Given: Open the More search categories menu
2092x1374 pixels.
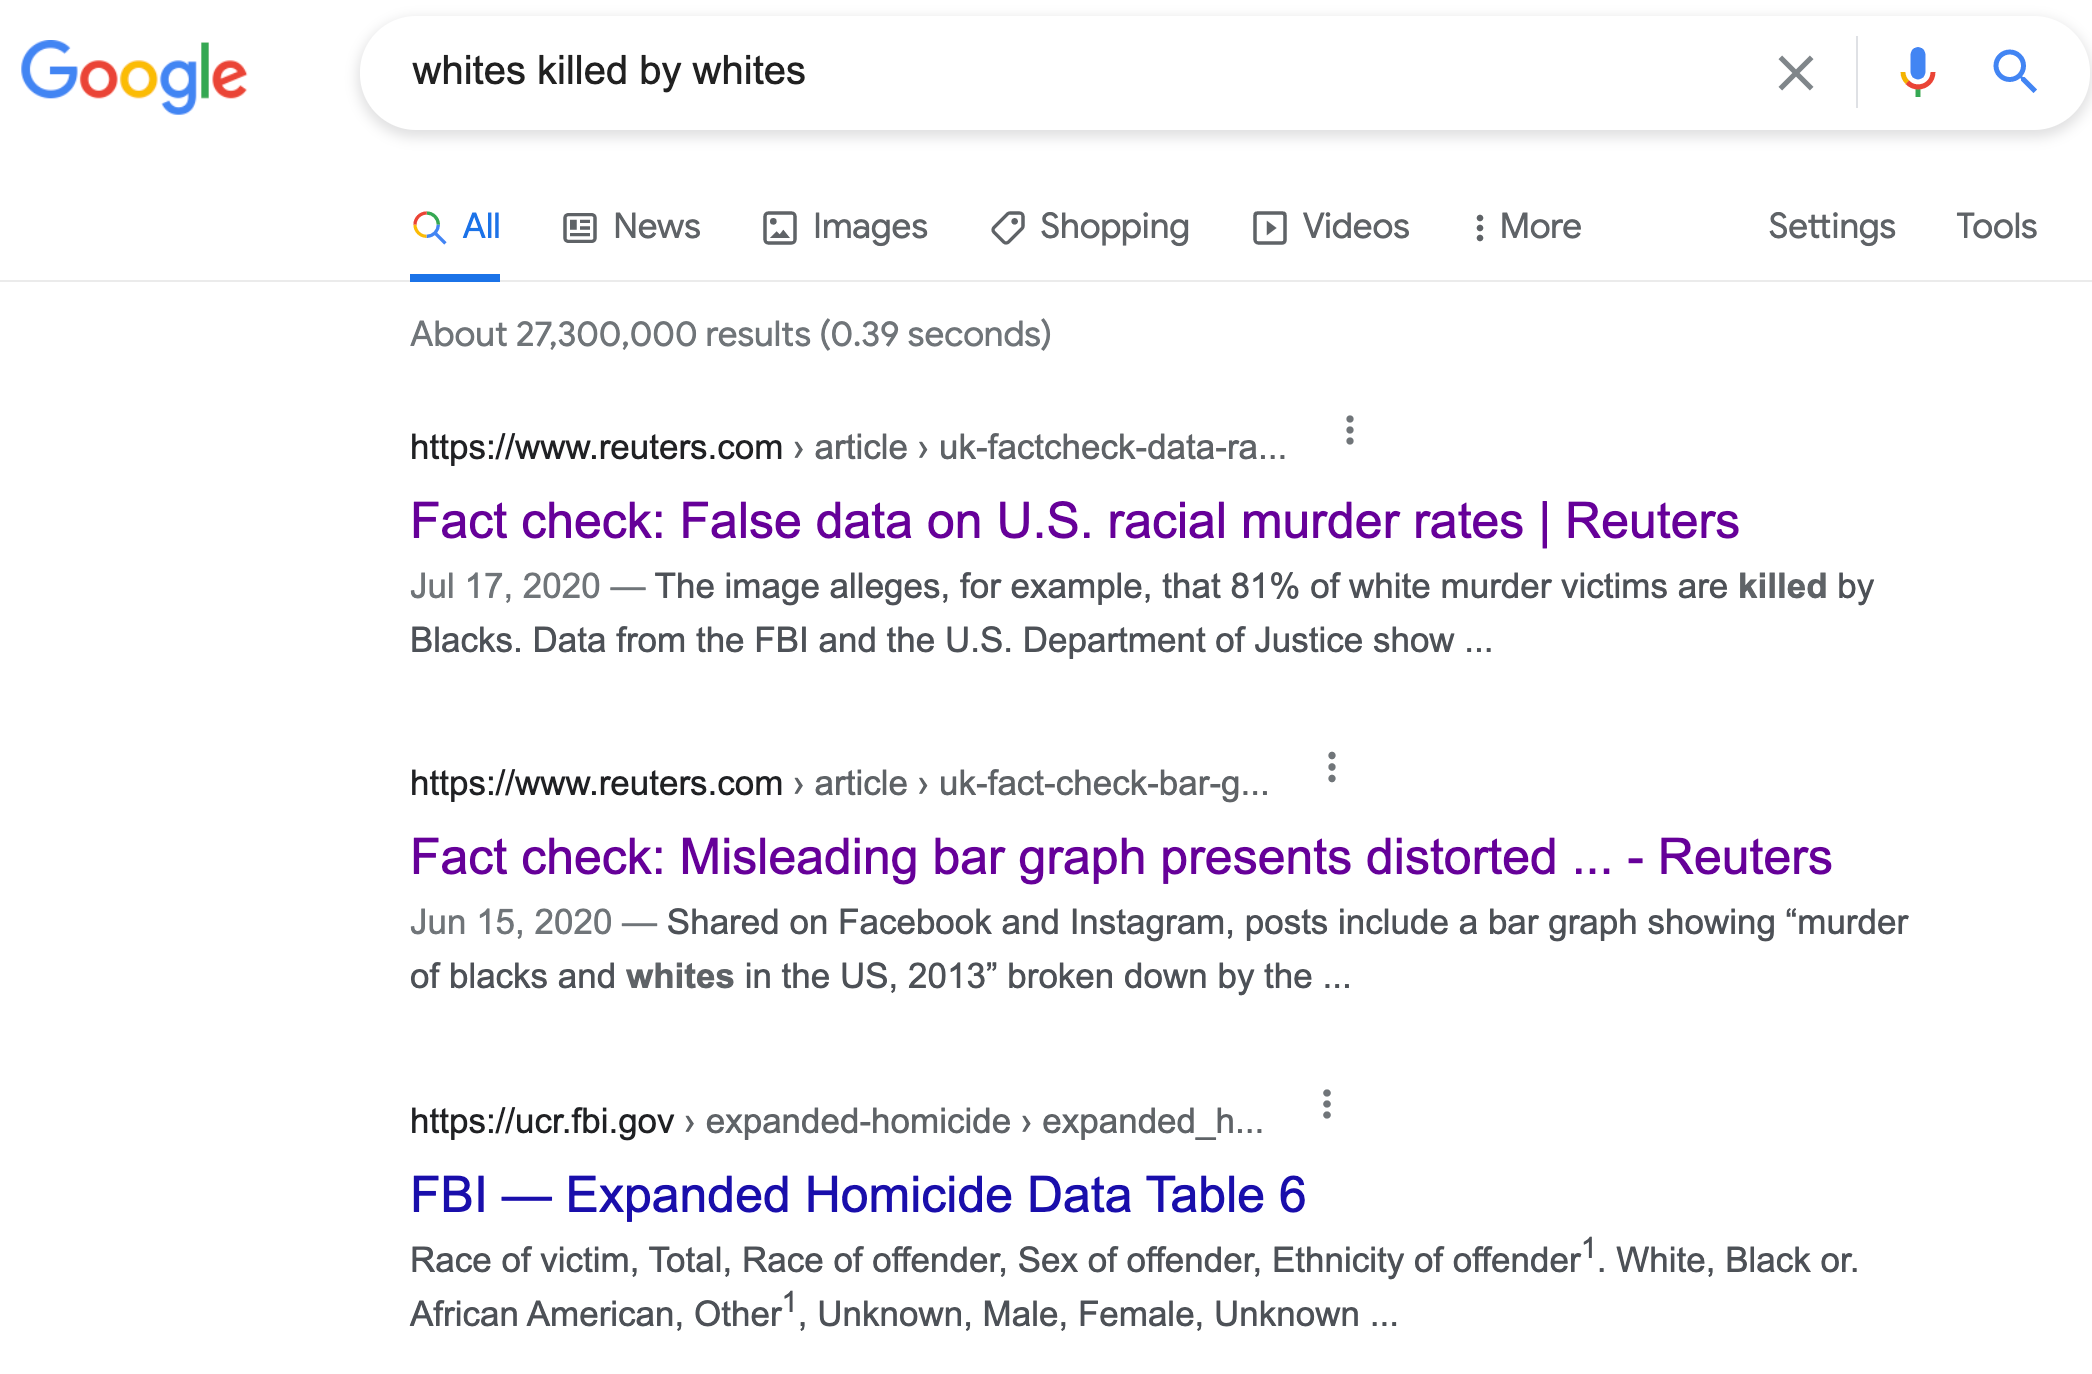Looking at the screenshot, I should click(x=1527, y=227).
